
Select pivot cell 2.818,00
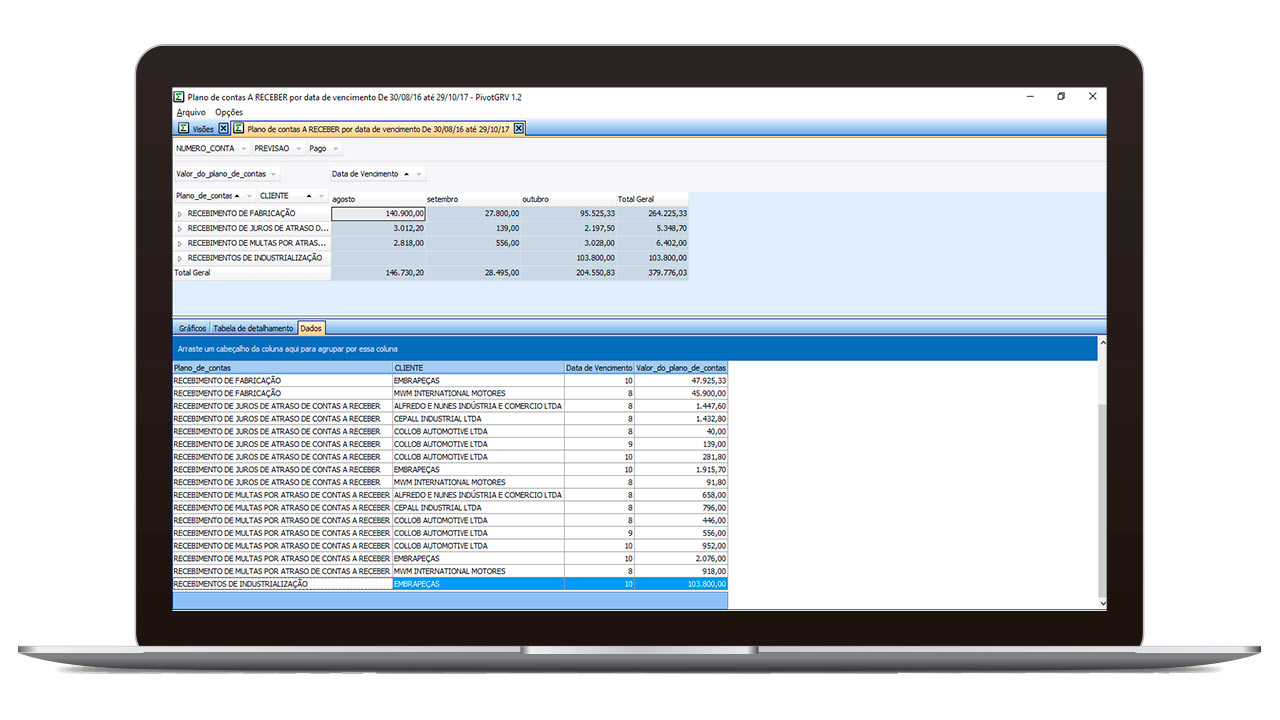378,243
